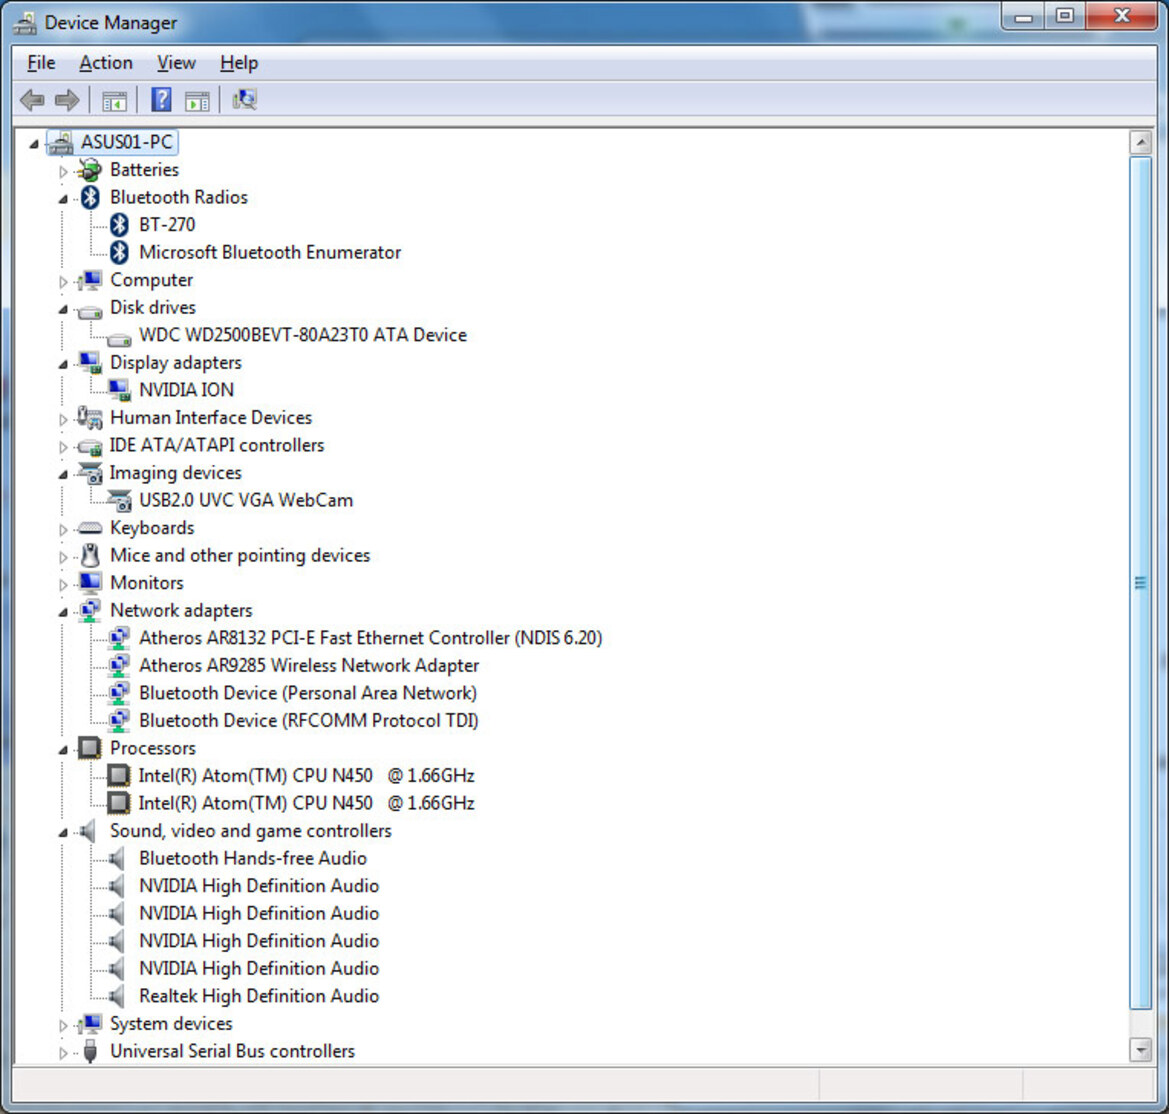Viewport: 1169px width, 1114px height.
Task: Collapse the Network adapters category
Action: pyautogui.click(x=63, y=611)
